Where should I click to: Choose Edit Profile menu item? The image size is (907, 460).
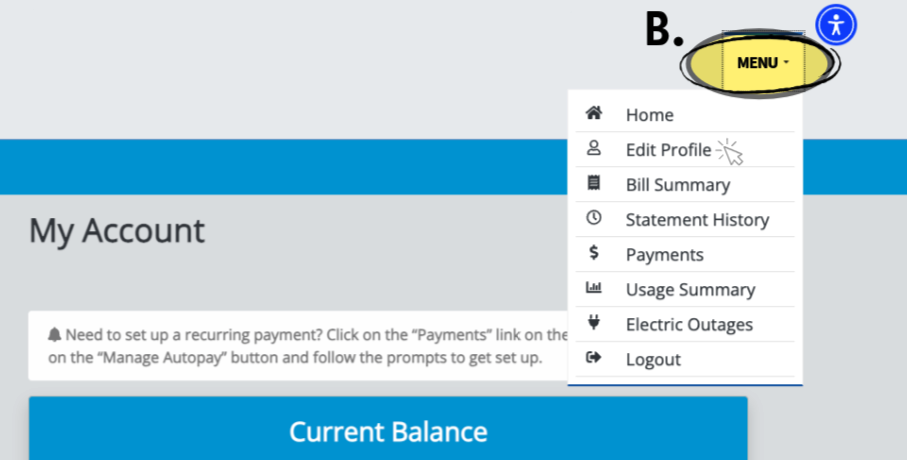(668, 150)
